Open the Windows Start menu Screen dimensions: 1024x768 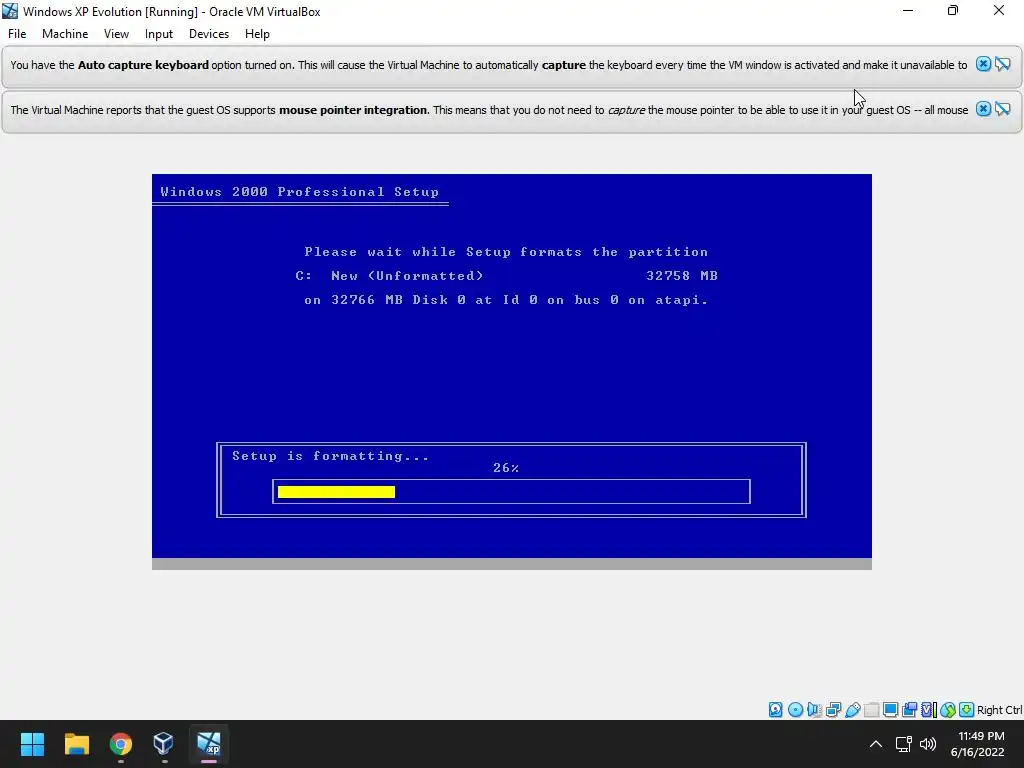(32, 744)
